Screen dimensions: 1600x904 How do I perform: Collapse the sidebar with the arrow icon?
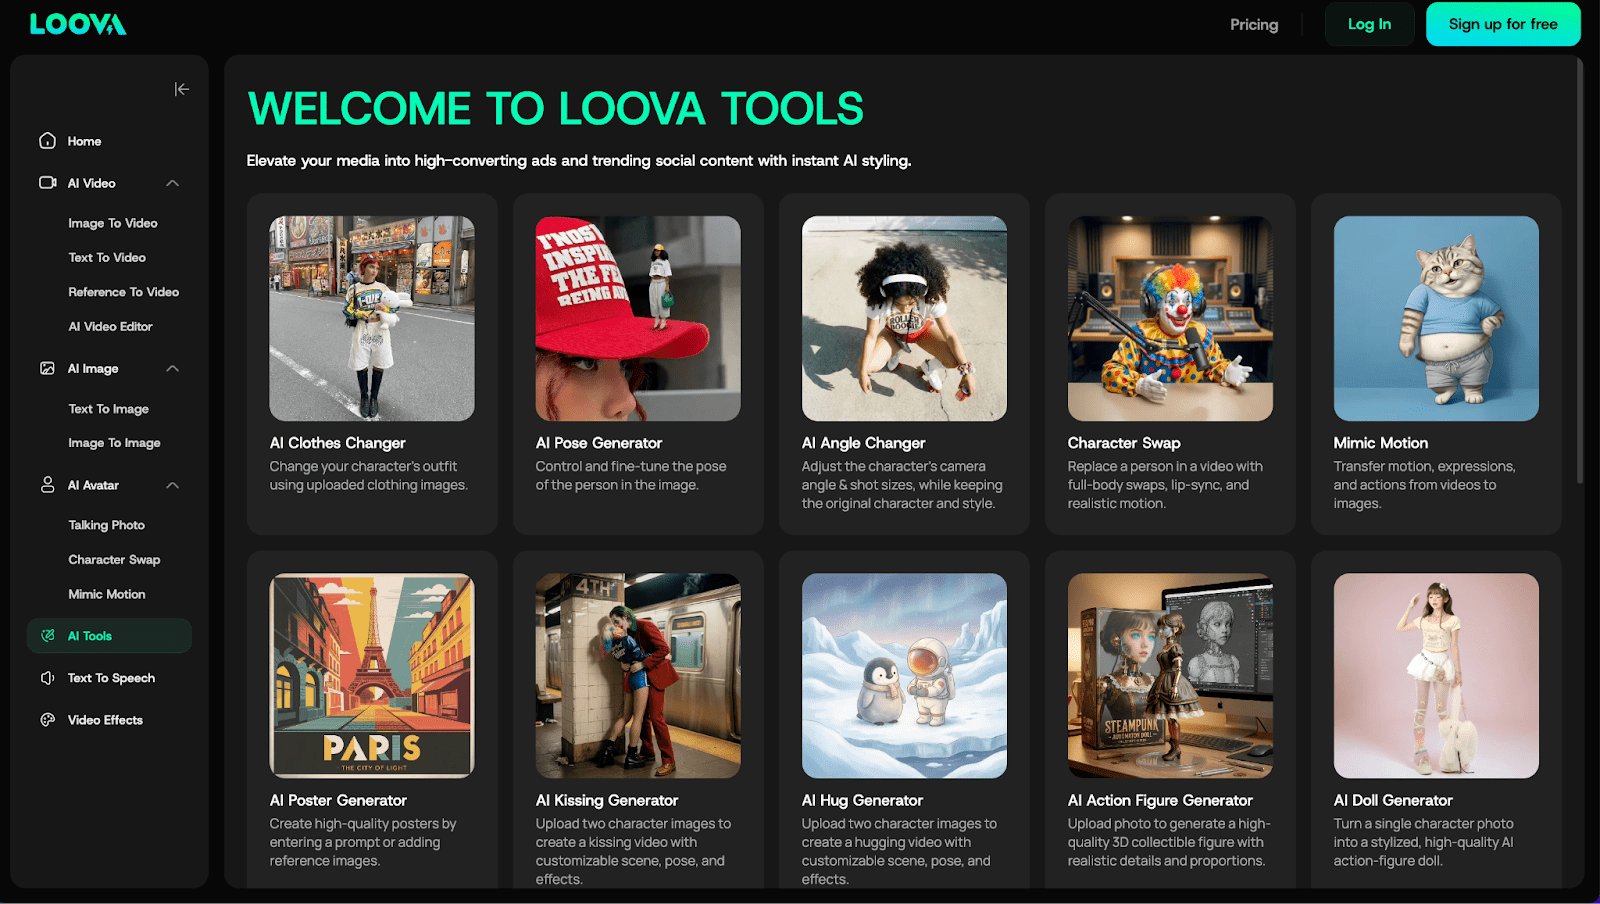(x=181, y=89)
